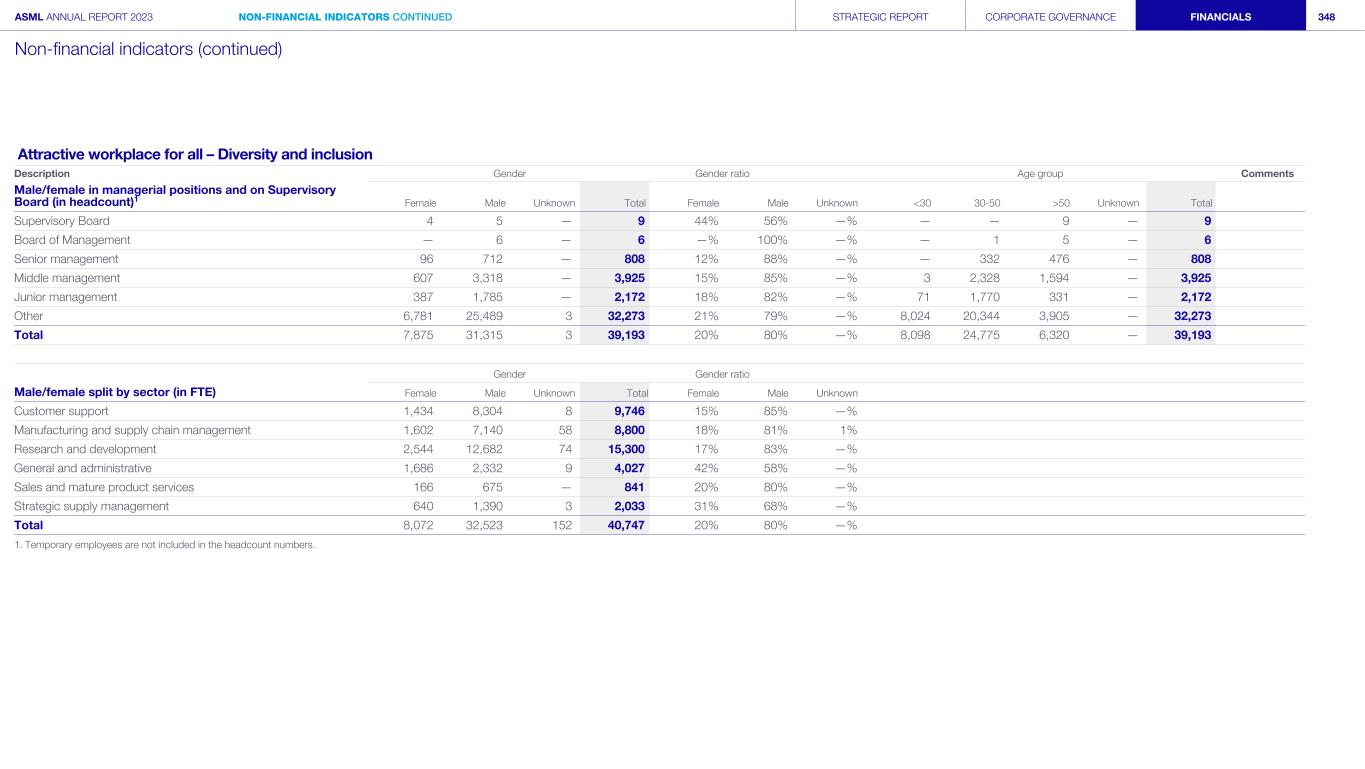Click Non-Financial Indicators Continued header link
The height and width of the screenshot is (769, 1365).
pyautogui.click(x=345, y=17)
